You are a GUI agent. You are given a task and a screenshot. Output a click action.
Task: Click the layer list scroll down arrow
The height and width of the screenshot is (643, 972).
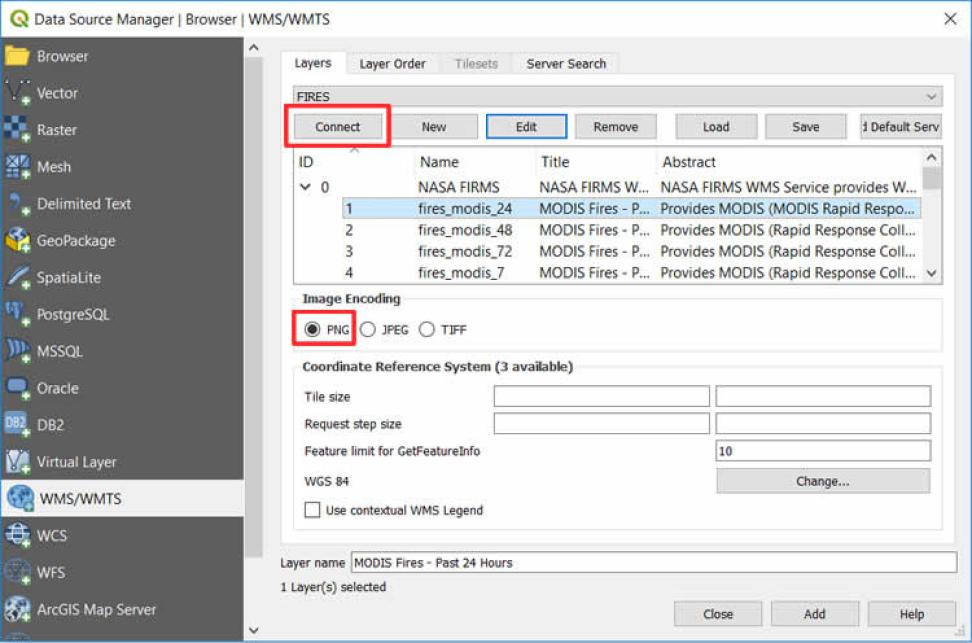click(x=931, y=273)
